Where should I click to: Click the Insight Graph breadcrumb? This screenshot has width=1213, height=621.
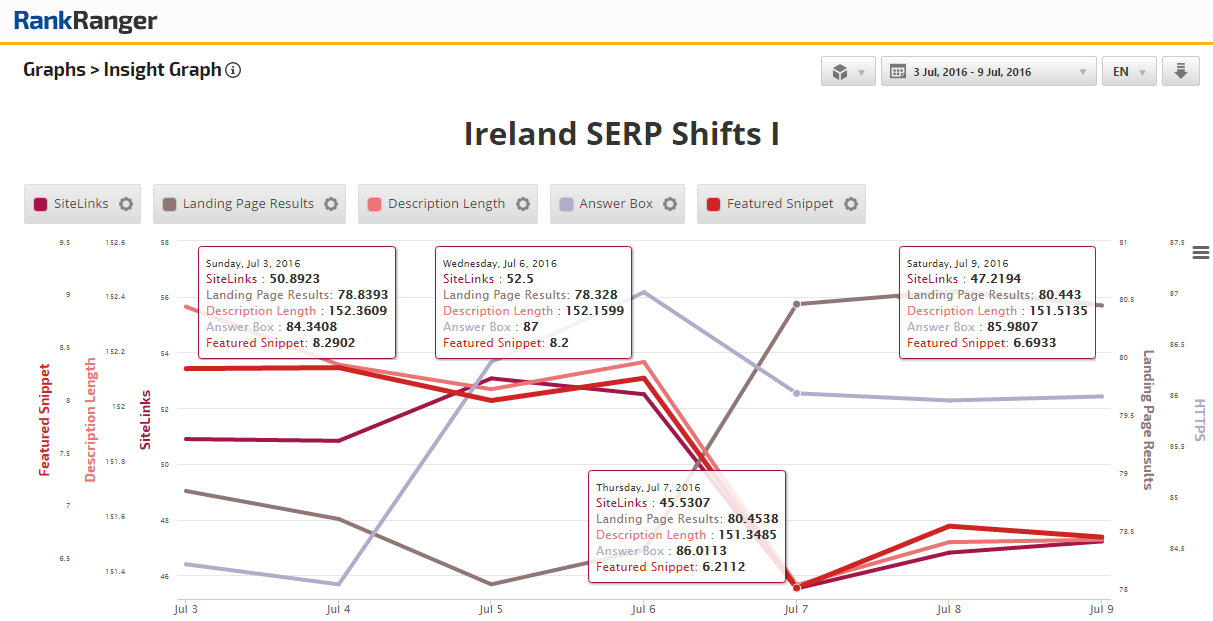coord(162,70)
